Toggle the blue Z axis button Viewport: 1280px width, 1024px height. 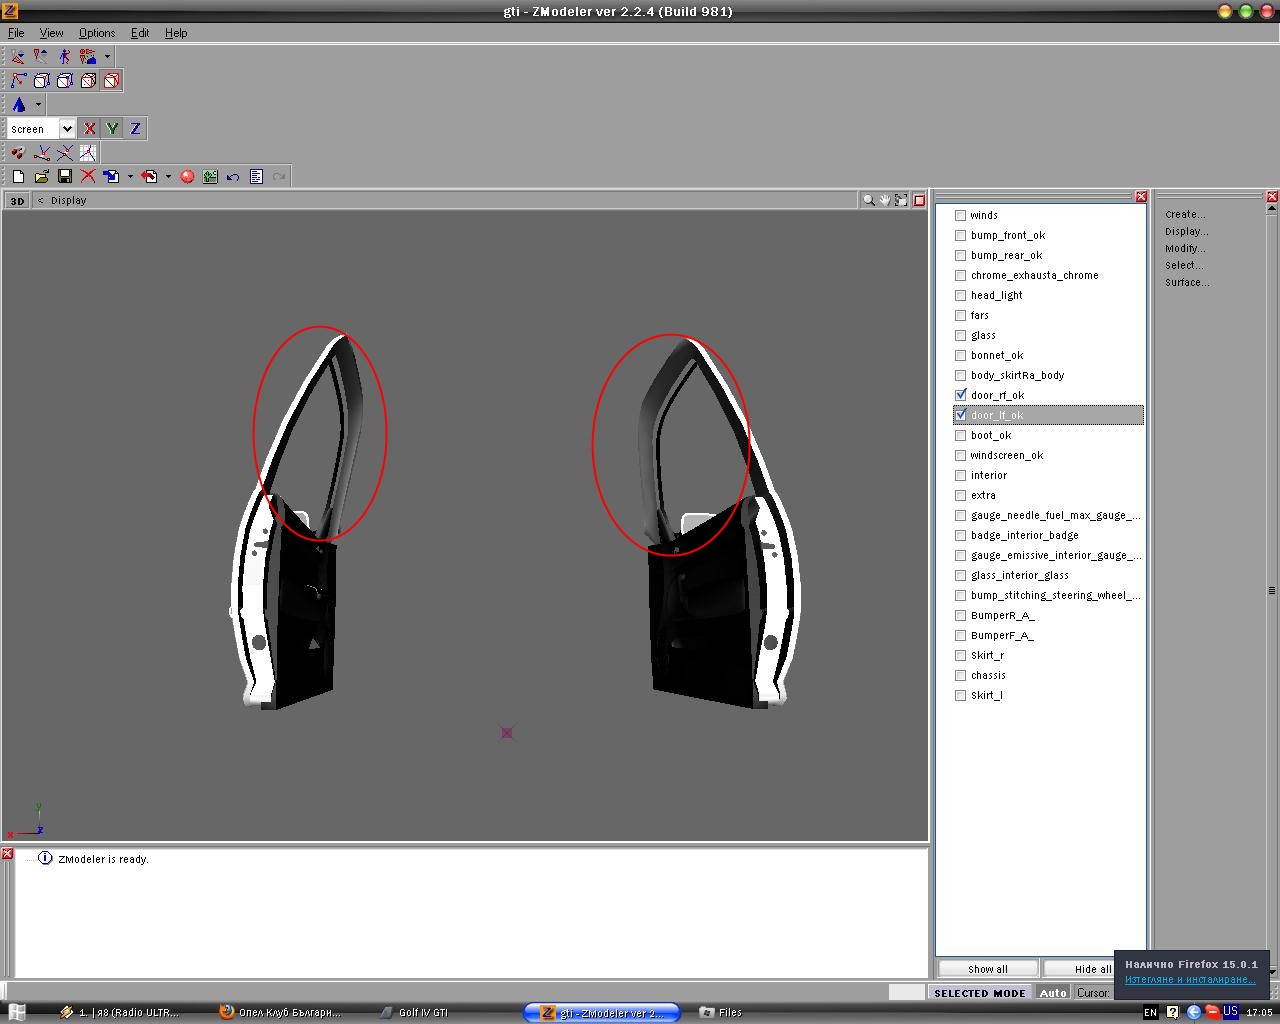pyautogui.click(x=135, y=128)
